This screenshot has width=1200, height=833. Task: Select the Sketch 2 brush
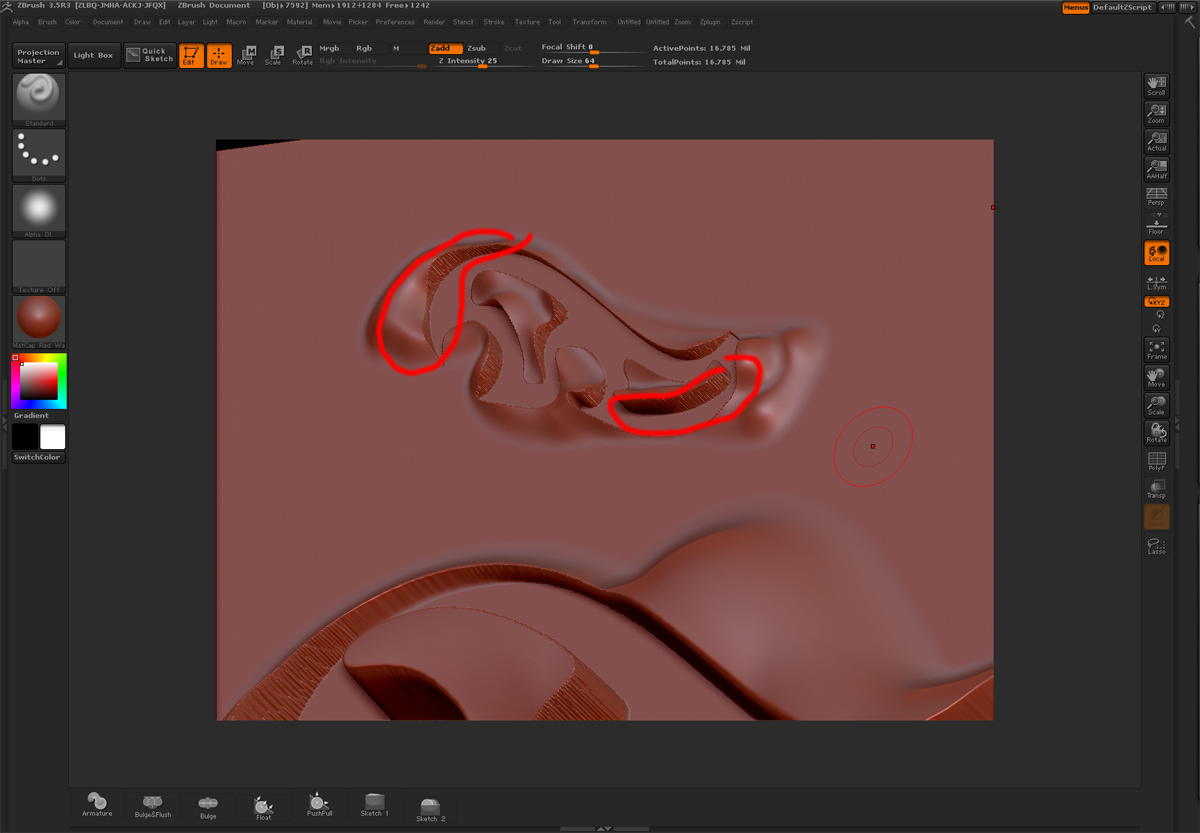[431, 810]
